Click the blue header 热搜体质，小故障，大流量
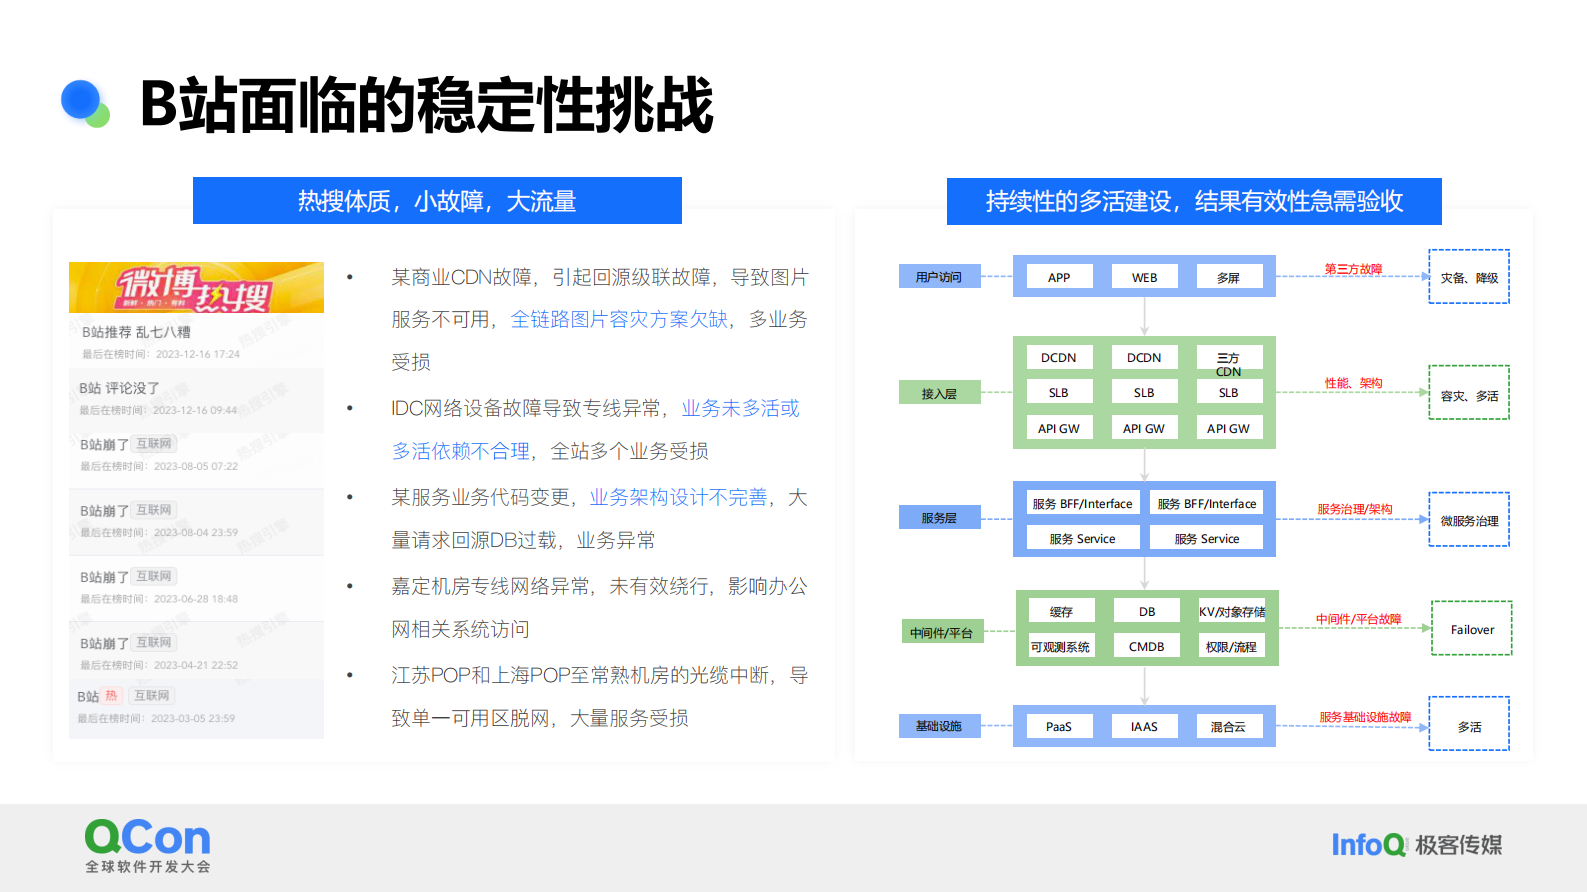 (437, 201)
